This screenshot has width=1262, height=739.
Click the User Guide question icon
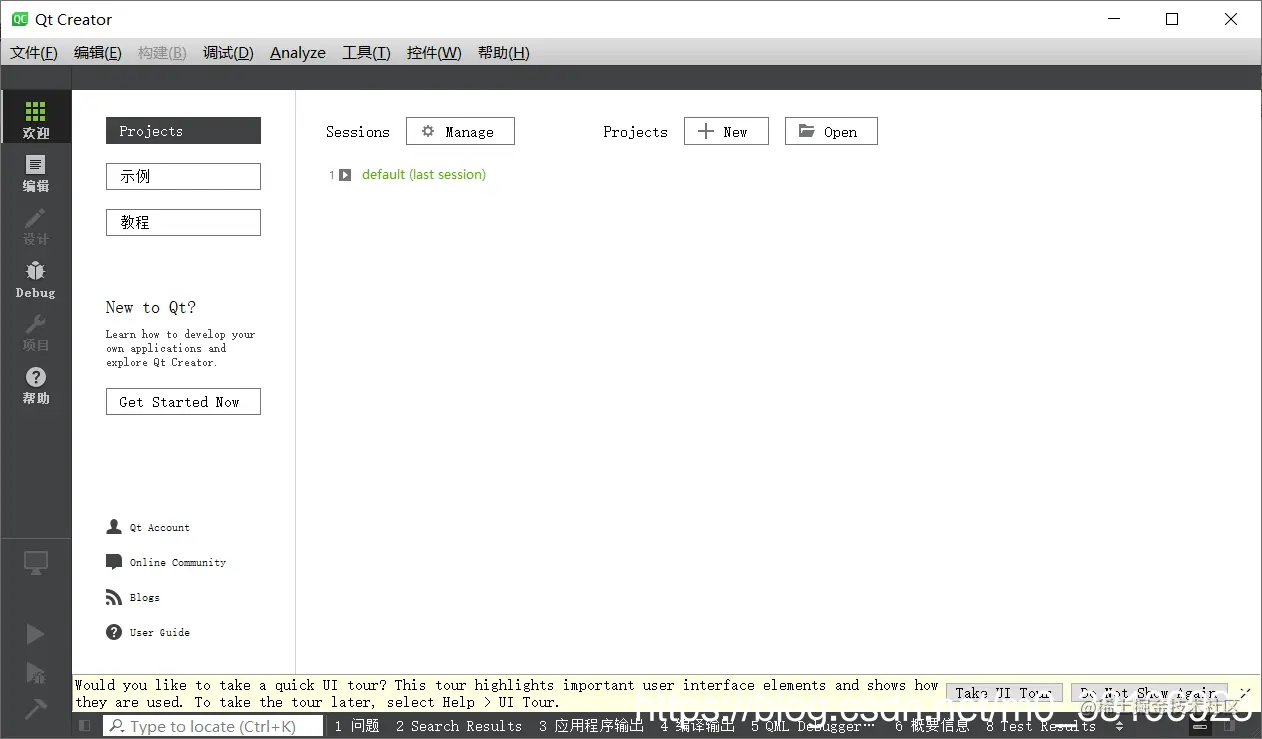pos(114,632)
